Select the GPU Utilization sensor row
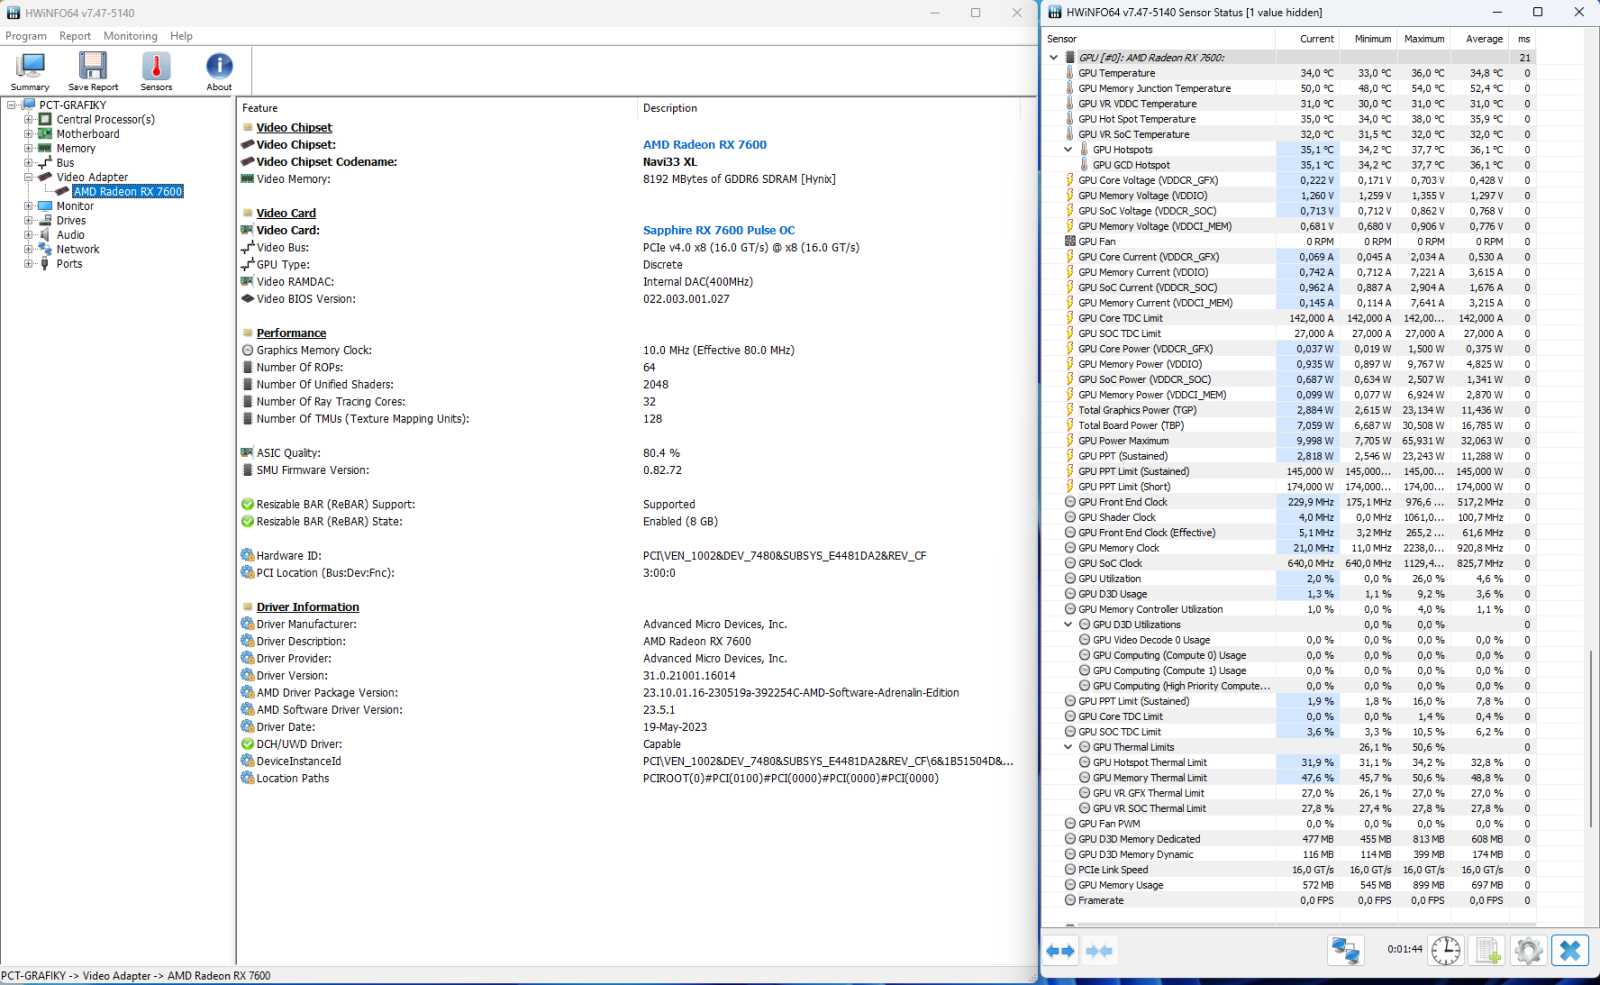 pos(1289,579)
